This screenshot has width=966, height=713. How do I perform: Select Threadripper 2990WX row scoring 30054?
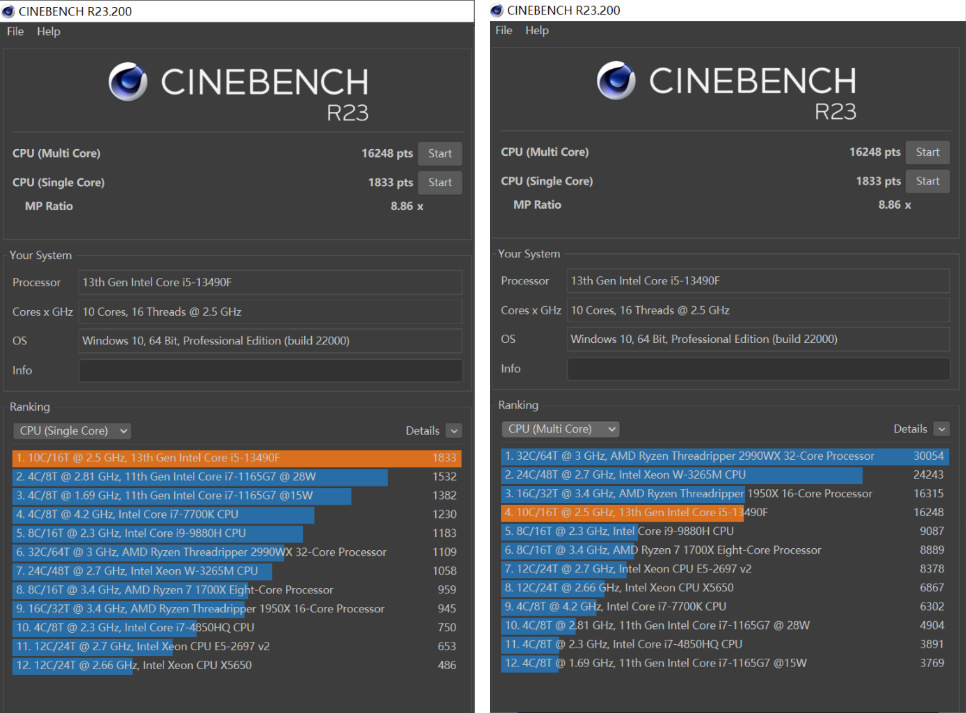(x=725, y=456)
